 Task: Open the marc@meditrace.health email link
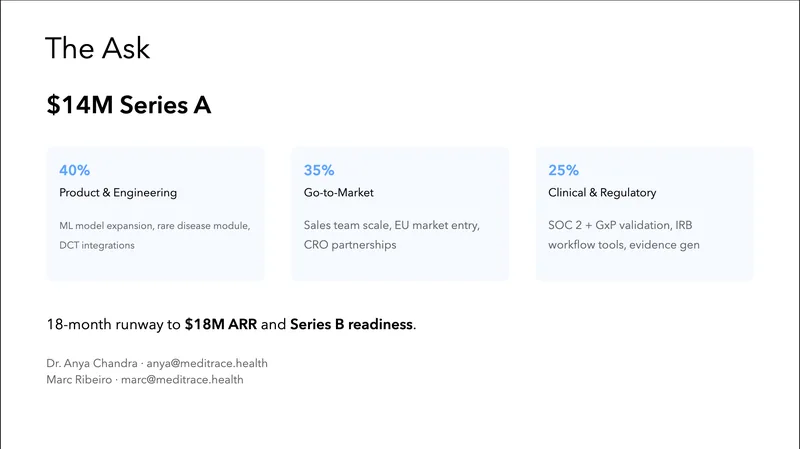(x=182, y=380)
